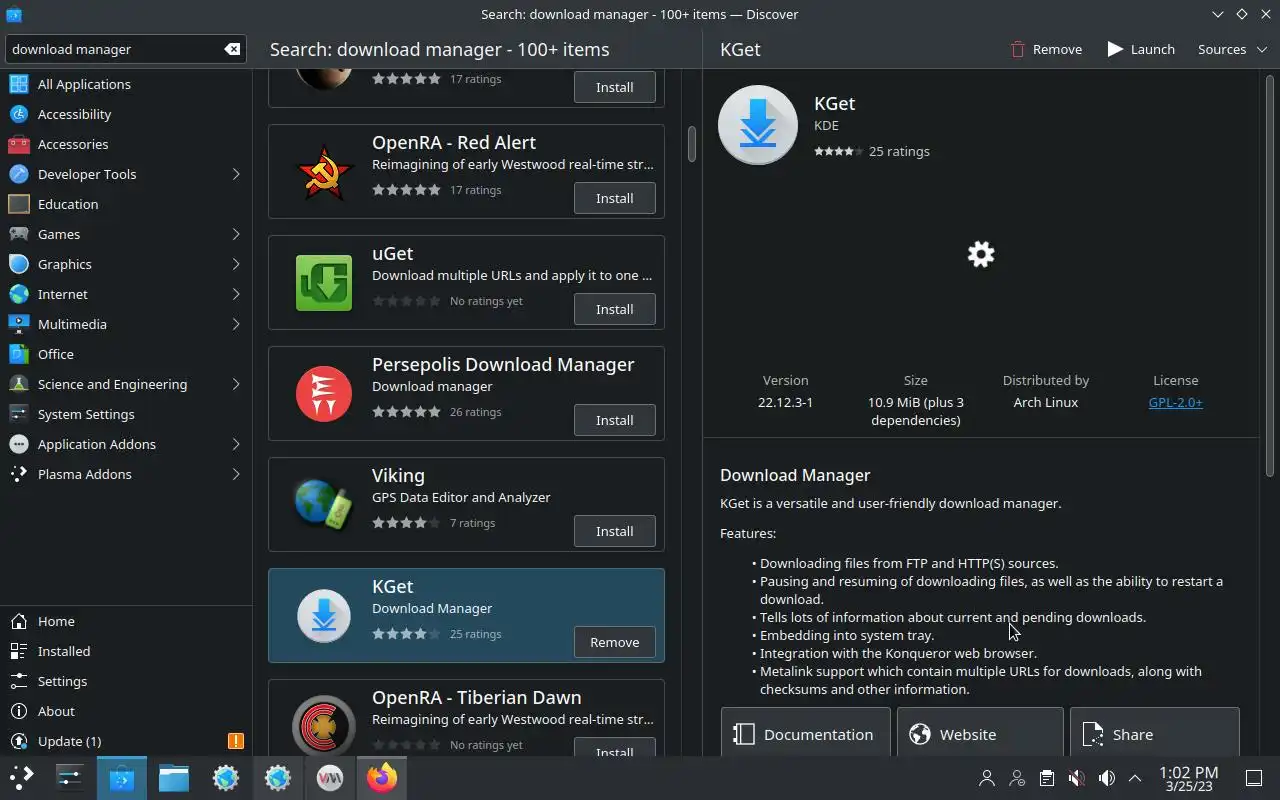1280x800 pixels.
Task: Show hidden system tray icons
Action: [x=1135, y=778]
